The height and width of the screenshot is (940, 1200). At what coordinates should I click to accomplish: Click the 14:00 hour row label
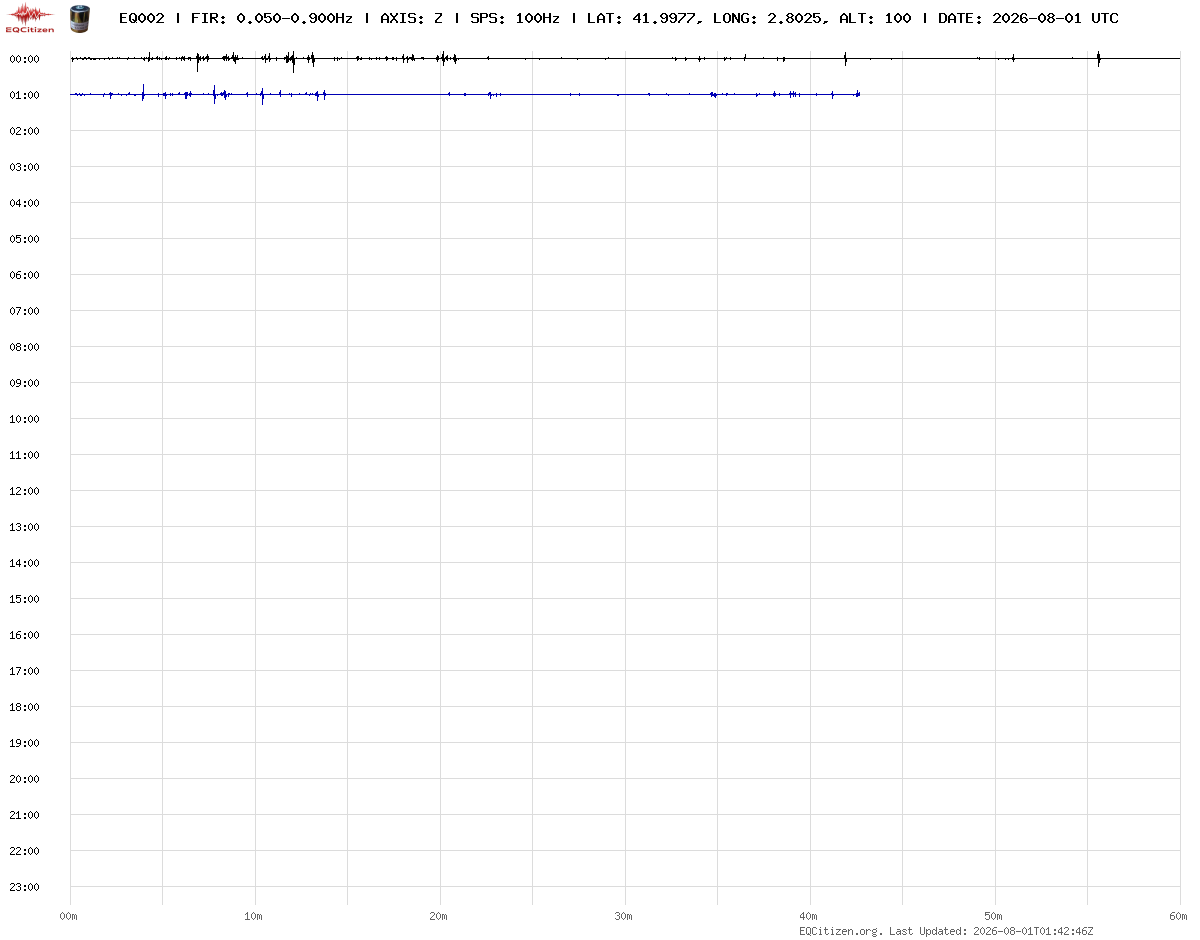click(x=24, y=563)
